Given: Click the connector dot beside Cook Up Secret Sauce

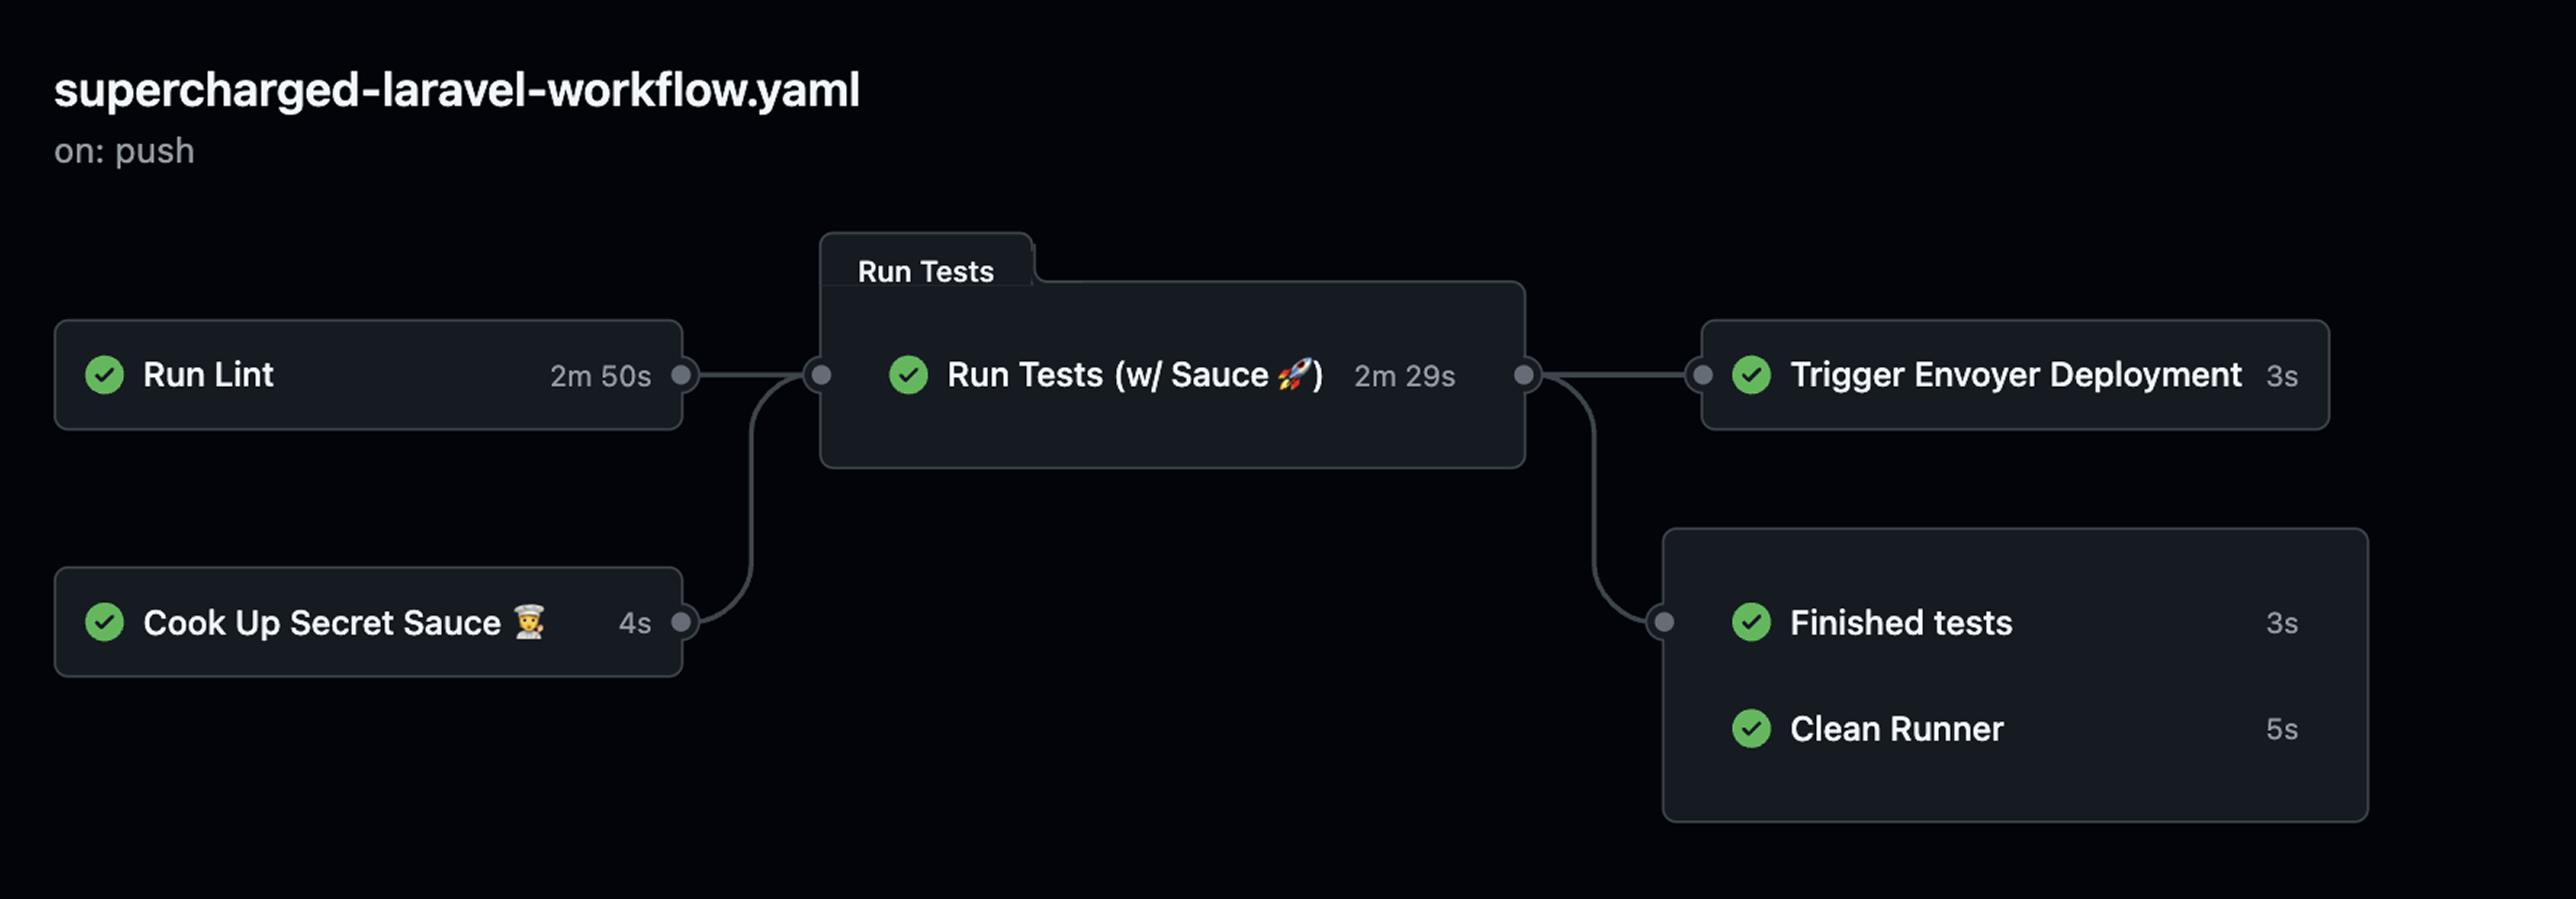Looking at the screenshot, I should 683,622.
